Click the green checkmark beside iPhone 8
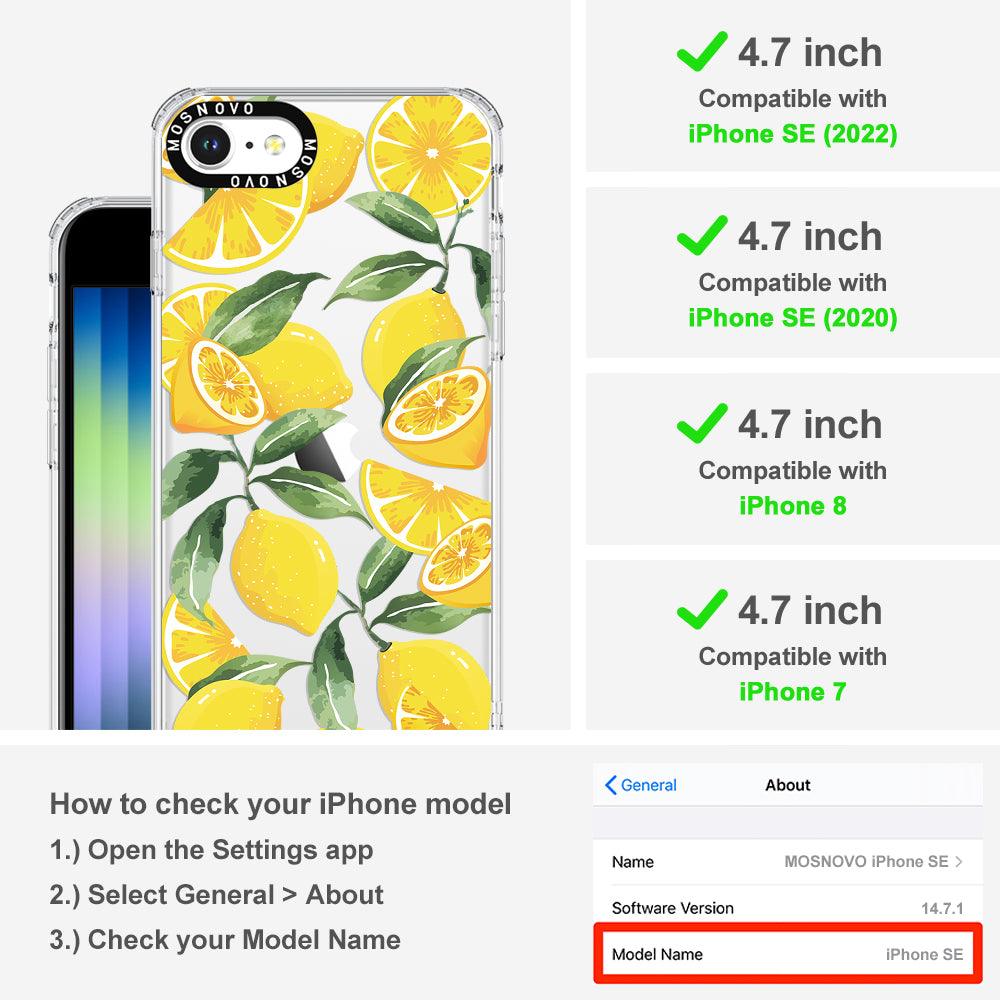Viewport: 1000px width, 1000px height. click(702, 423)
